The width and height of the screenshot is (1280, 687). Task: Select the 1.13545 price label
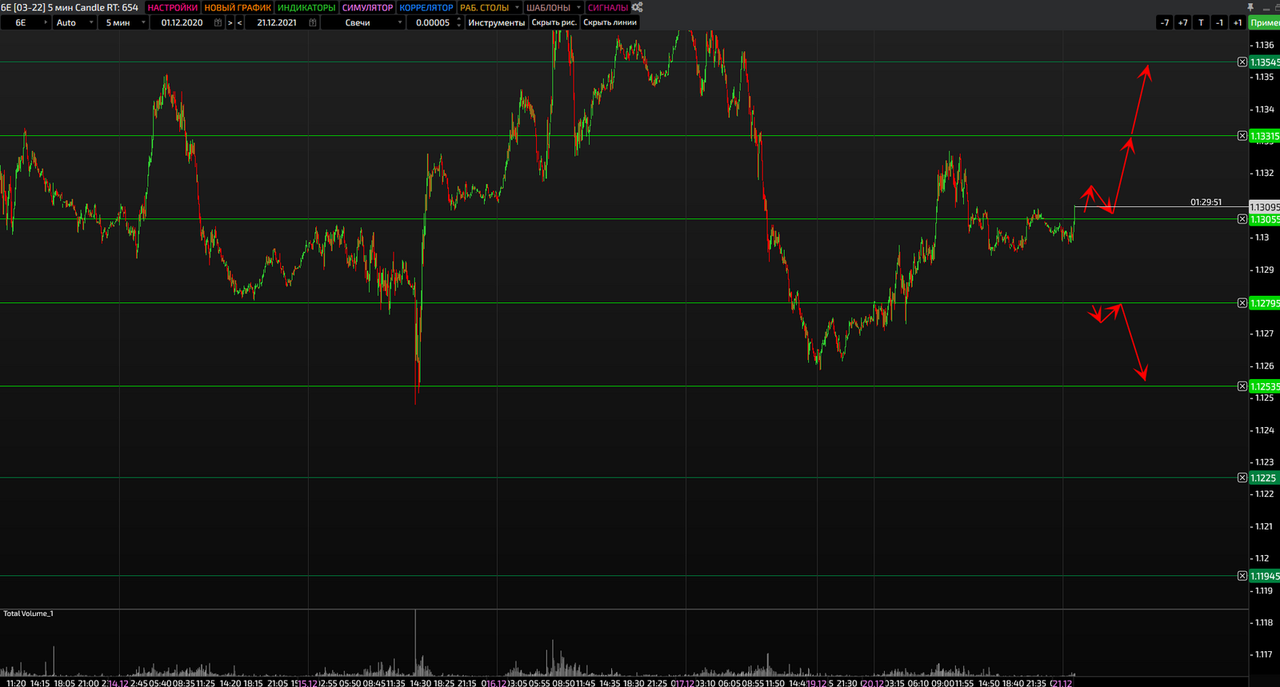coord(1264,62)
